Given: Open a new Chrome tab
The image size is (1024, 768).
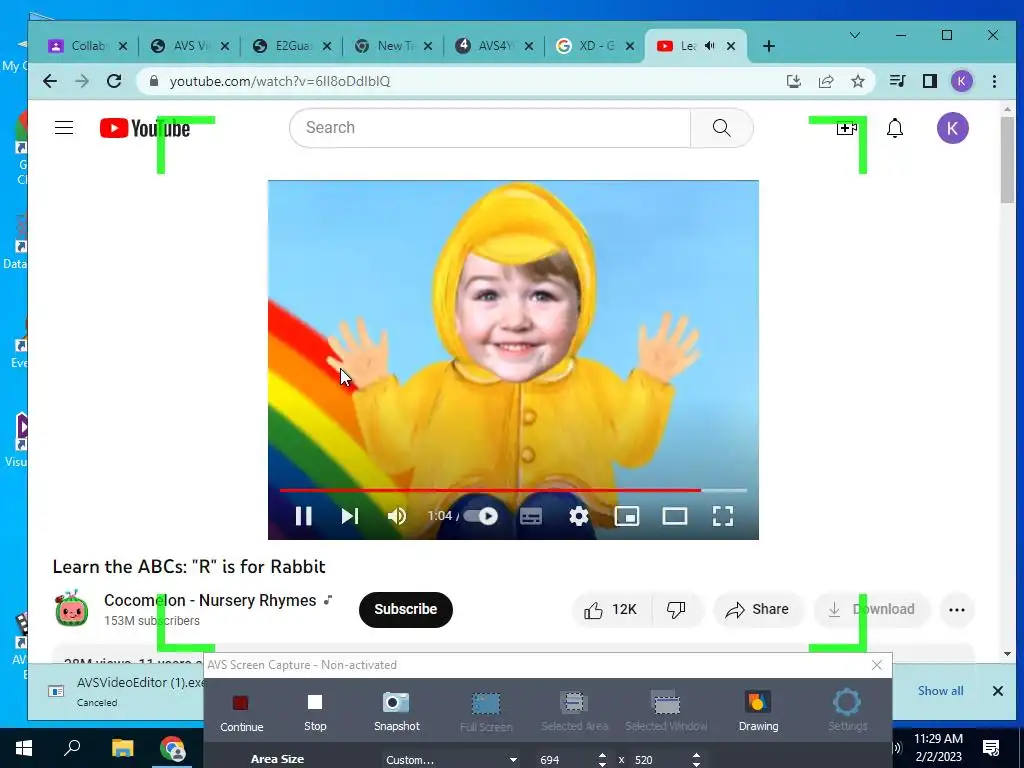Looking at the screenshot, I should (769, 46).
